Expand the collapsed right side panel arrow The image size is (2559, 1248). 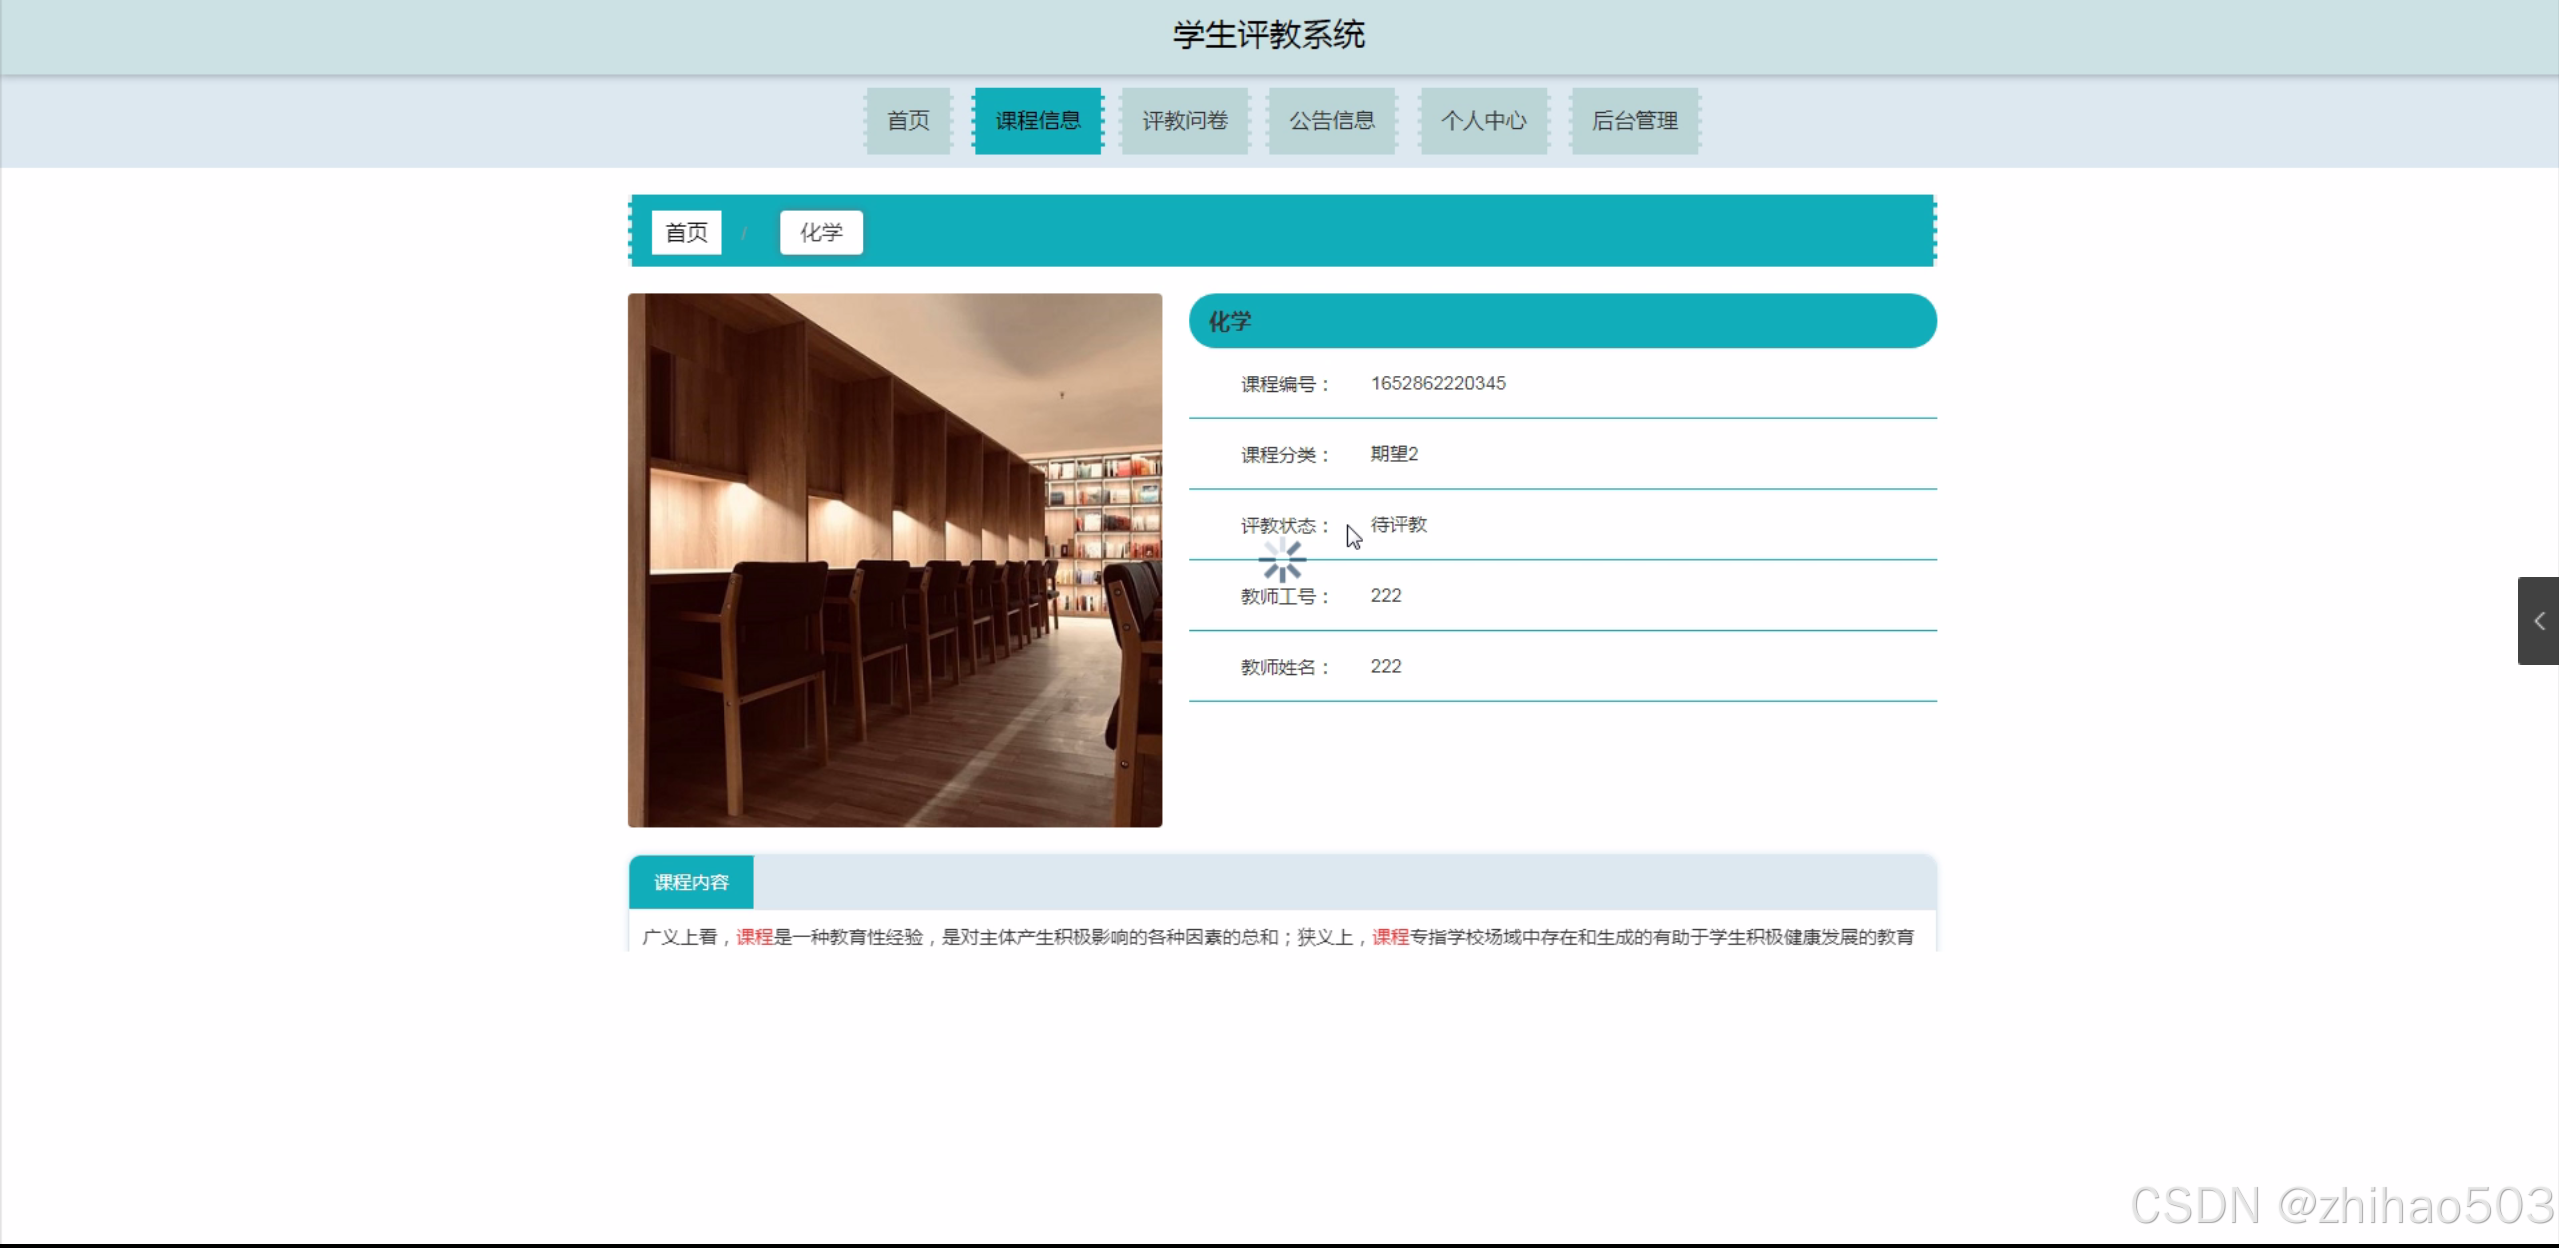coord(2538,621)
